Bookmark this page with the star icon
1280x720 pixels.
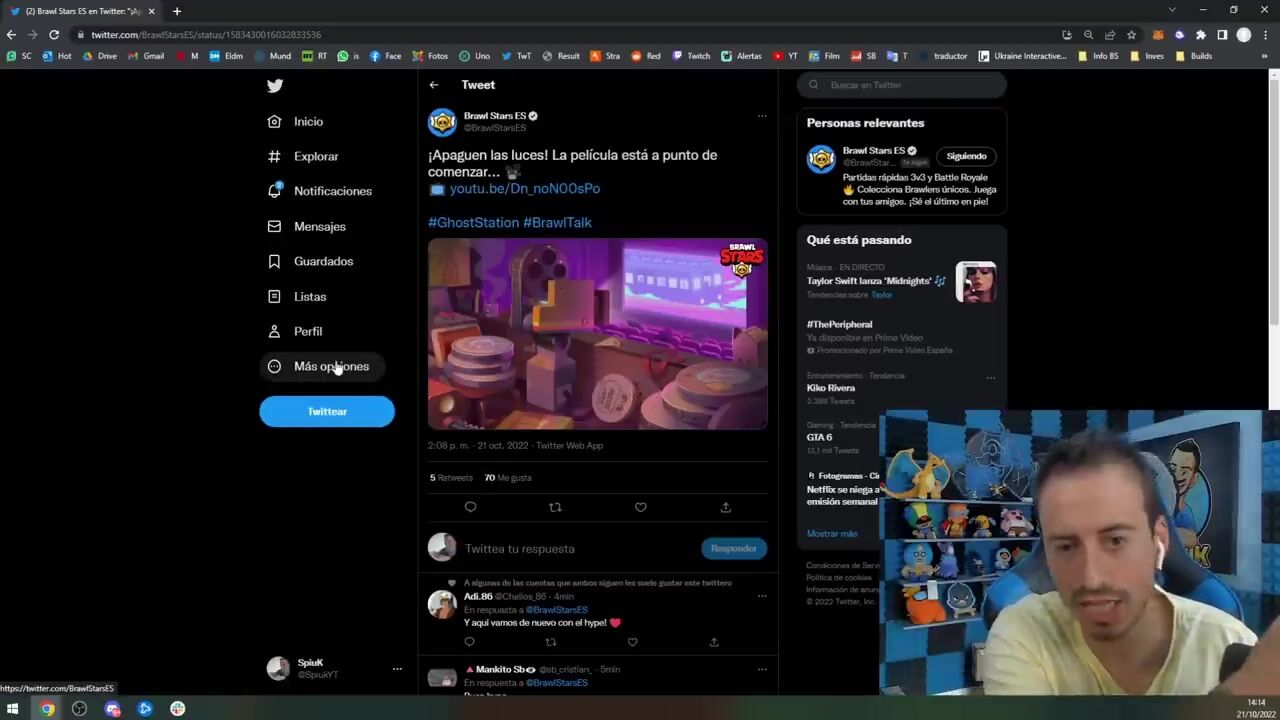(1131, 35)
